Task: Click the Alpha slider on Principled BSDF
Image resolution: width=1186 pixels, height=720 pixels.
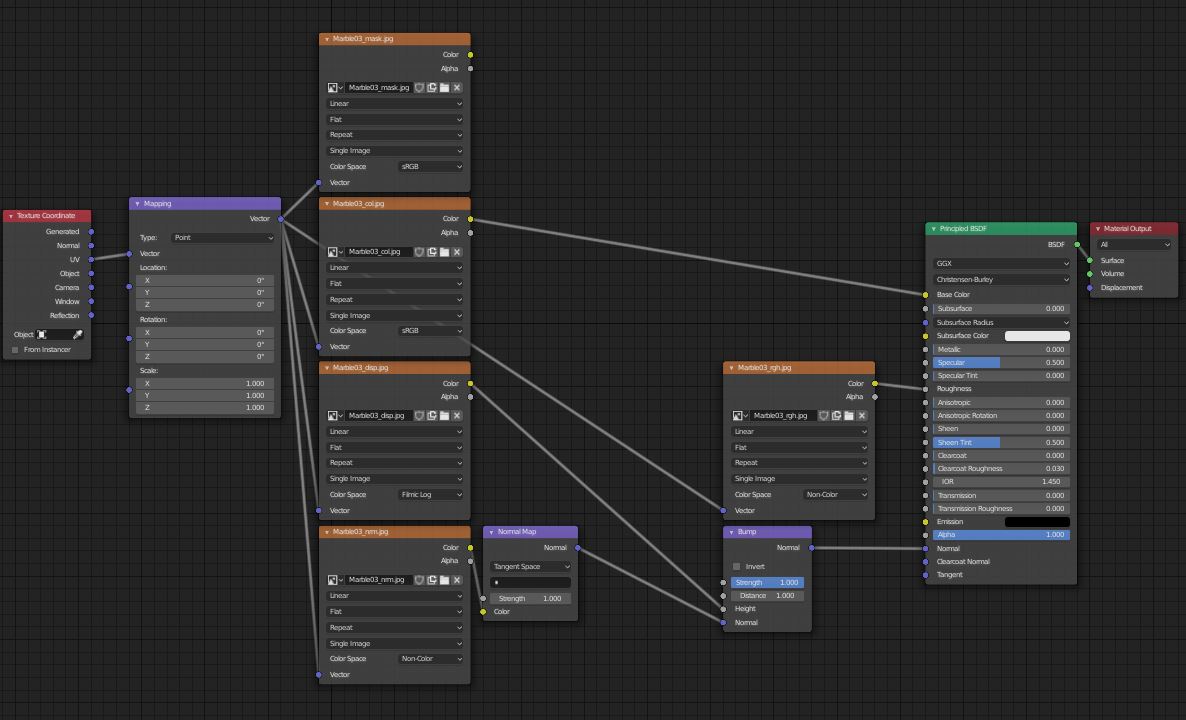Action: click(1000, 534)
